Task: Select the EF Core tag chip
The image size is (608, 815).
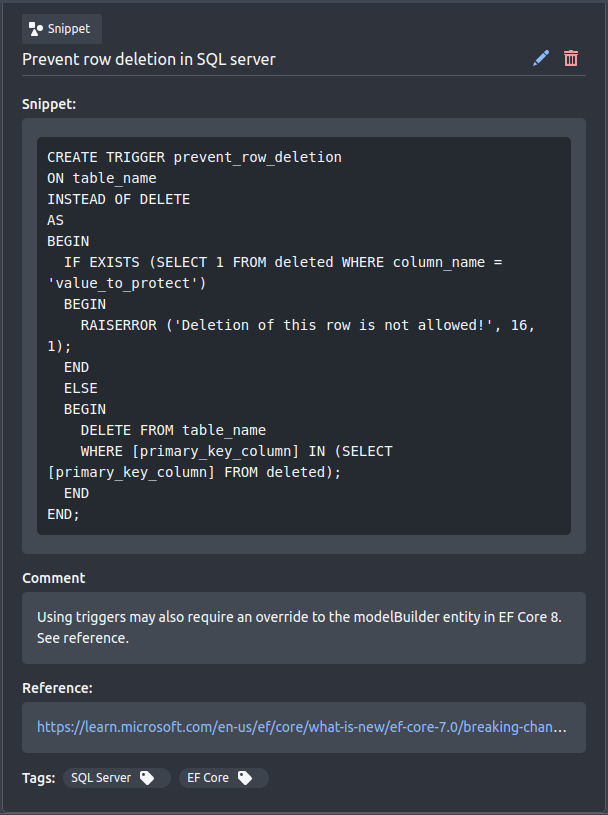Action: 224,778
